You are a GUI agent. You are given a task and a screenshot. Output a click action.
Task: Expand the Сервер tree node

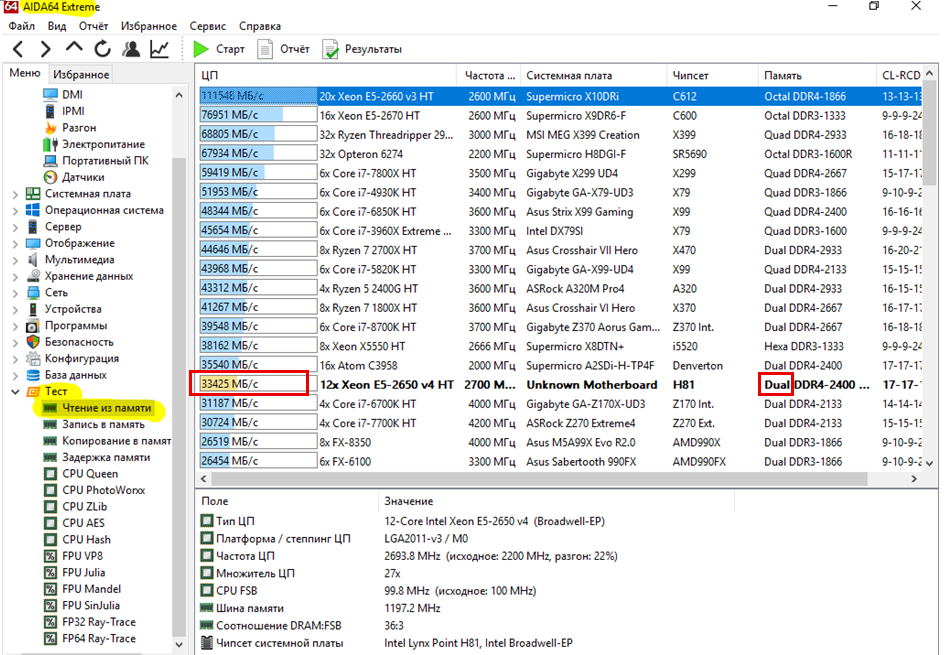click(x=15, y=227)
